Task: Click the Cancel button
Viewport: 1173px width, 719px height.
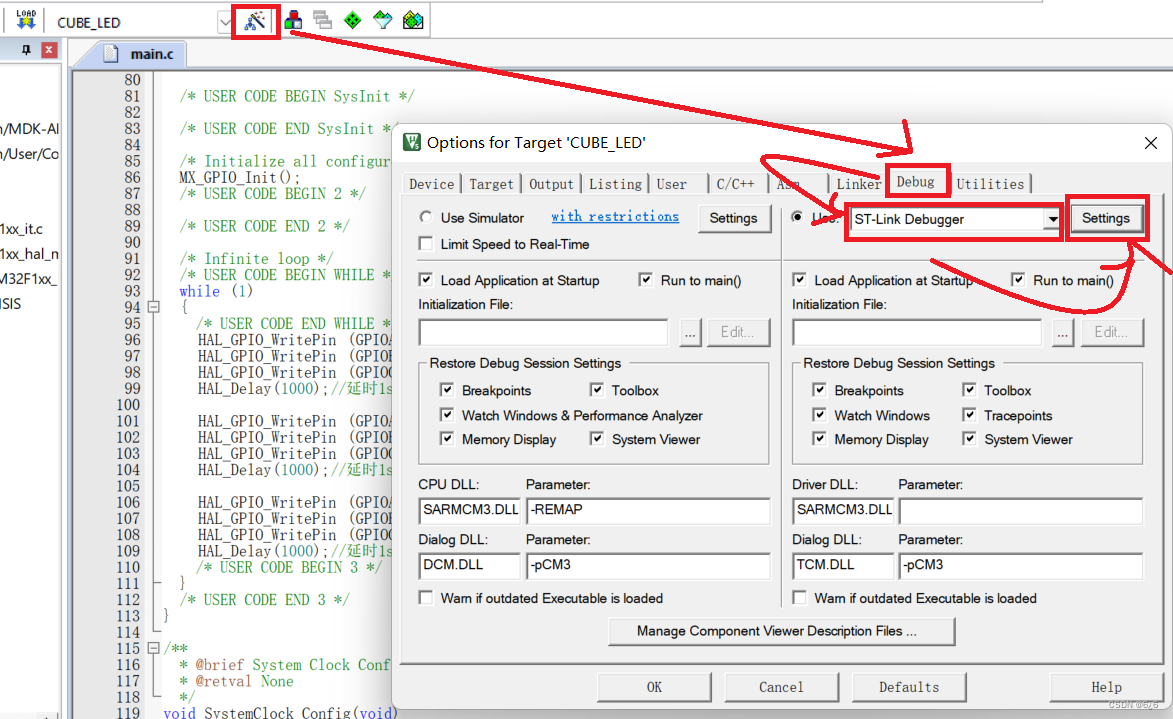Action: pyautogui.click(x=781, y=687)
